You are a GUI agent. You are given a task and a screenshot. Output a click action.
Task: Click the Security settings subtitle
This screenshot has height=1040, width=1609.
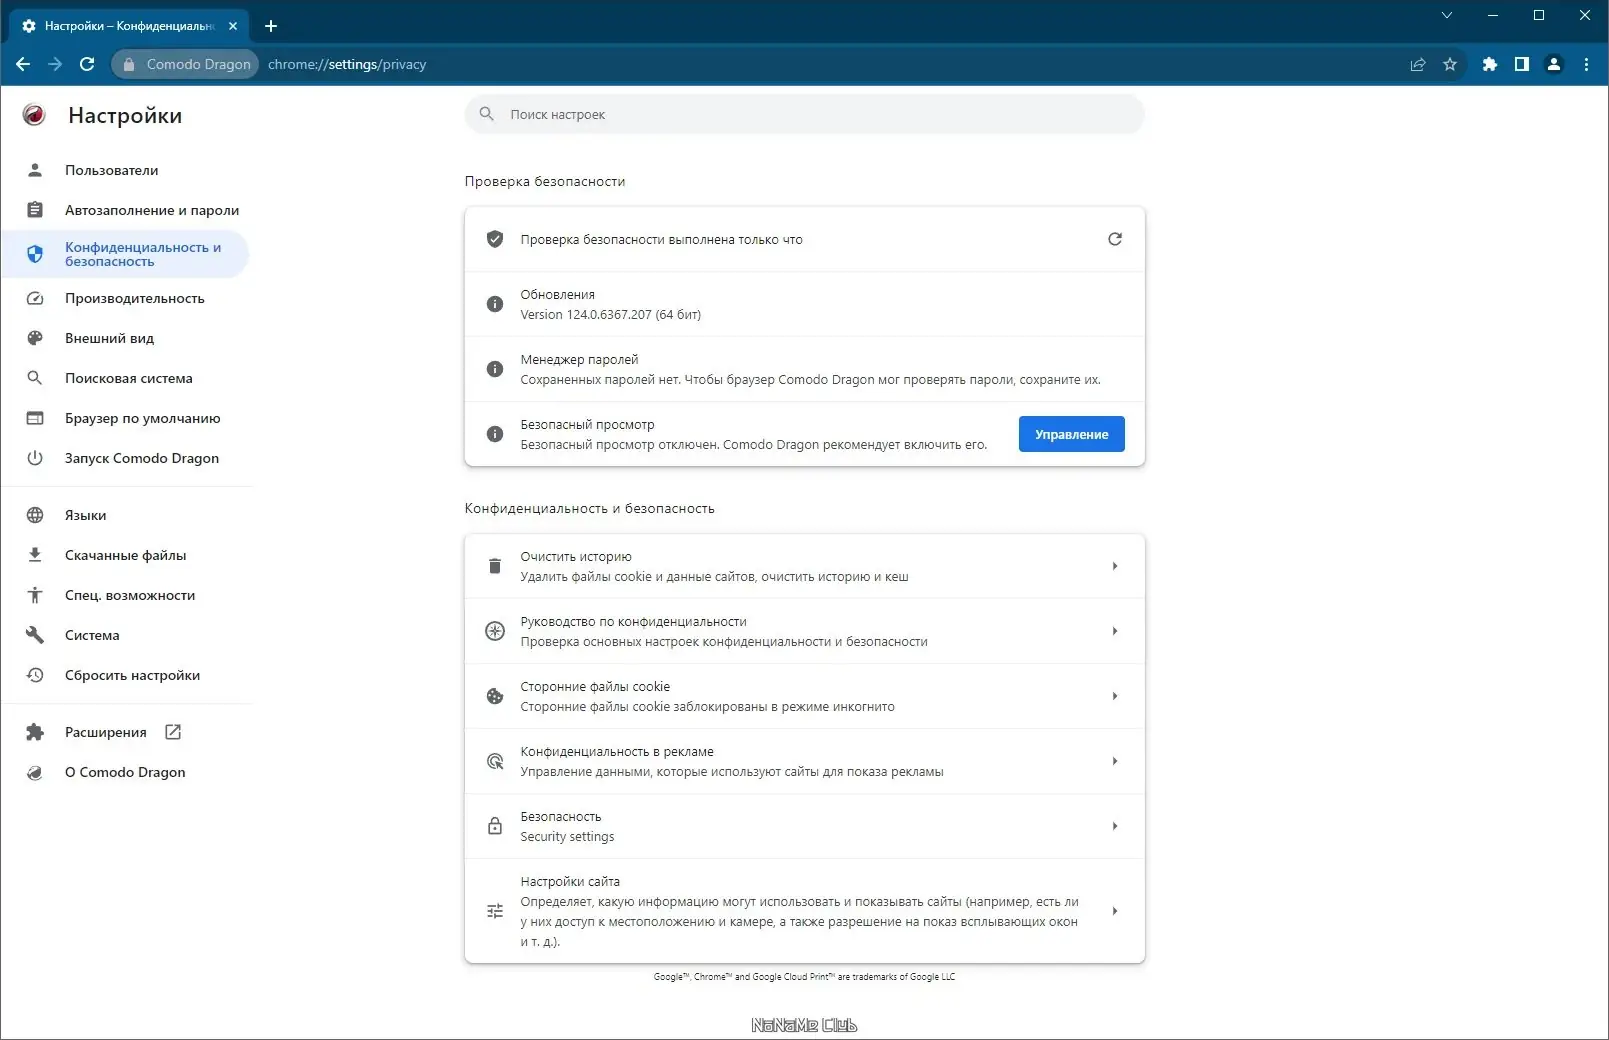[x=567, y=837]
